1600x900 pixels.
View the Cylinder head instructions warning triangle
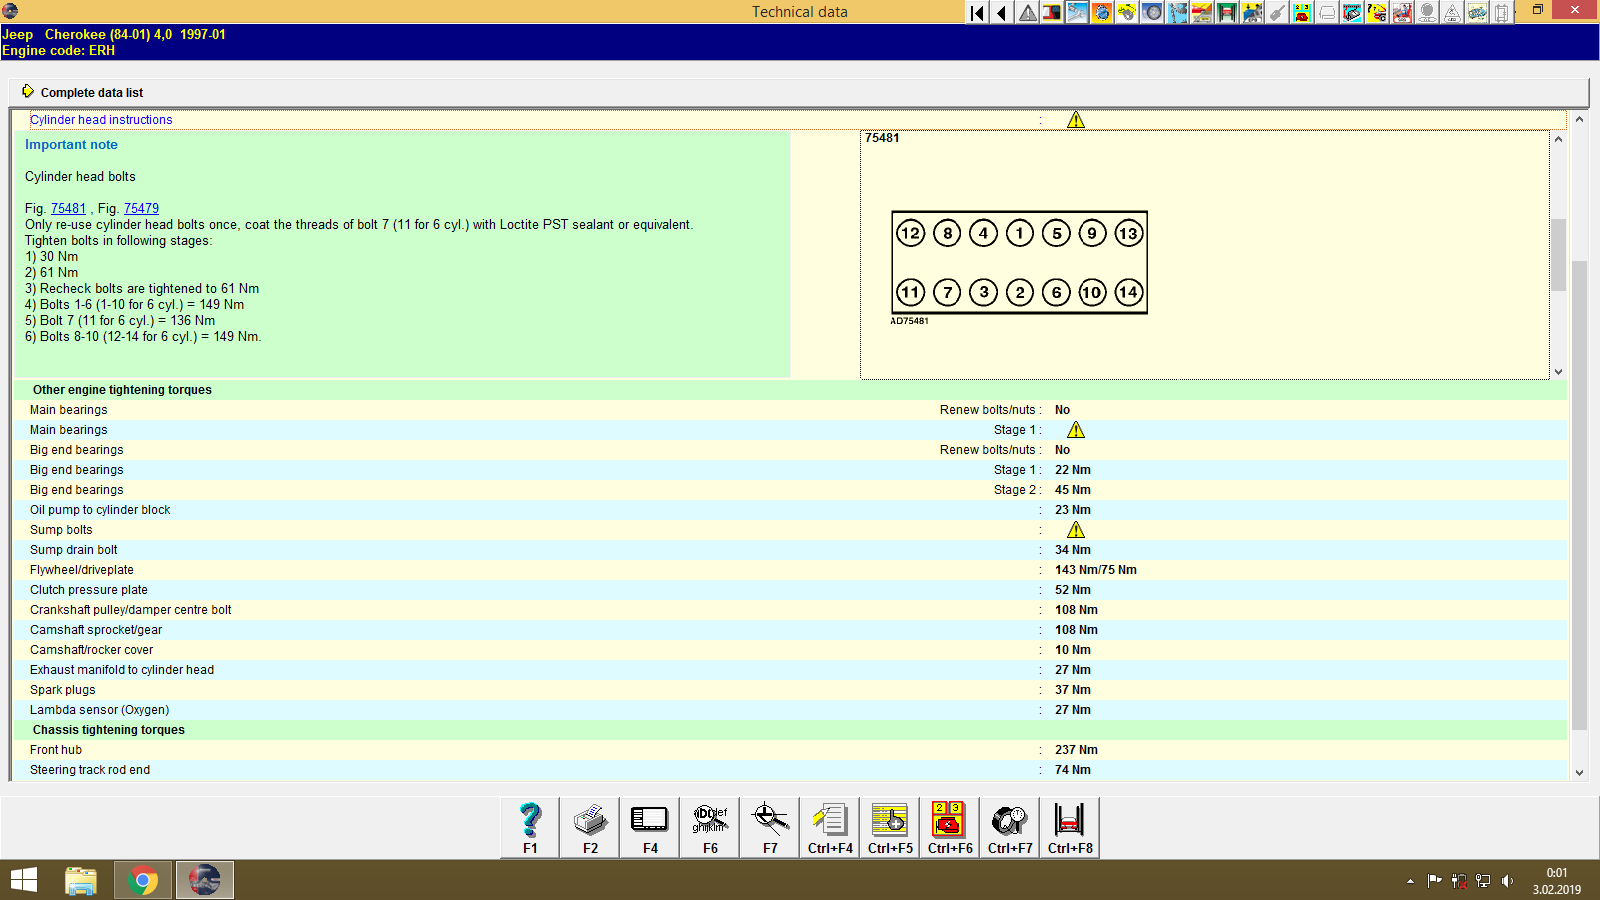[x=1076, y=119]
